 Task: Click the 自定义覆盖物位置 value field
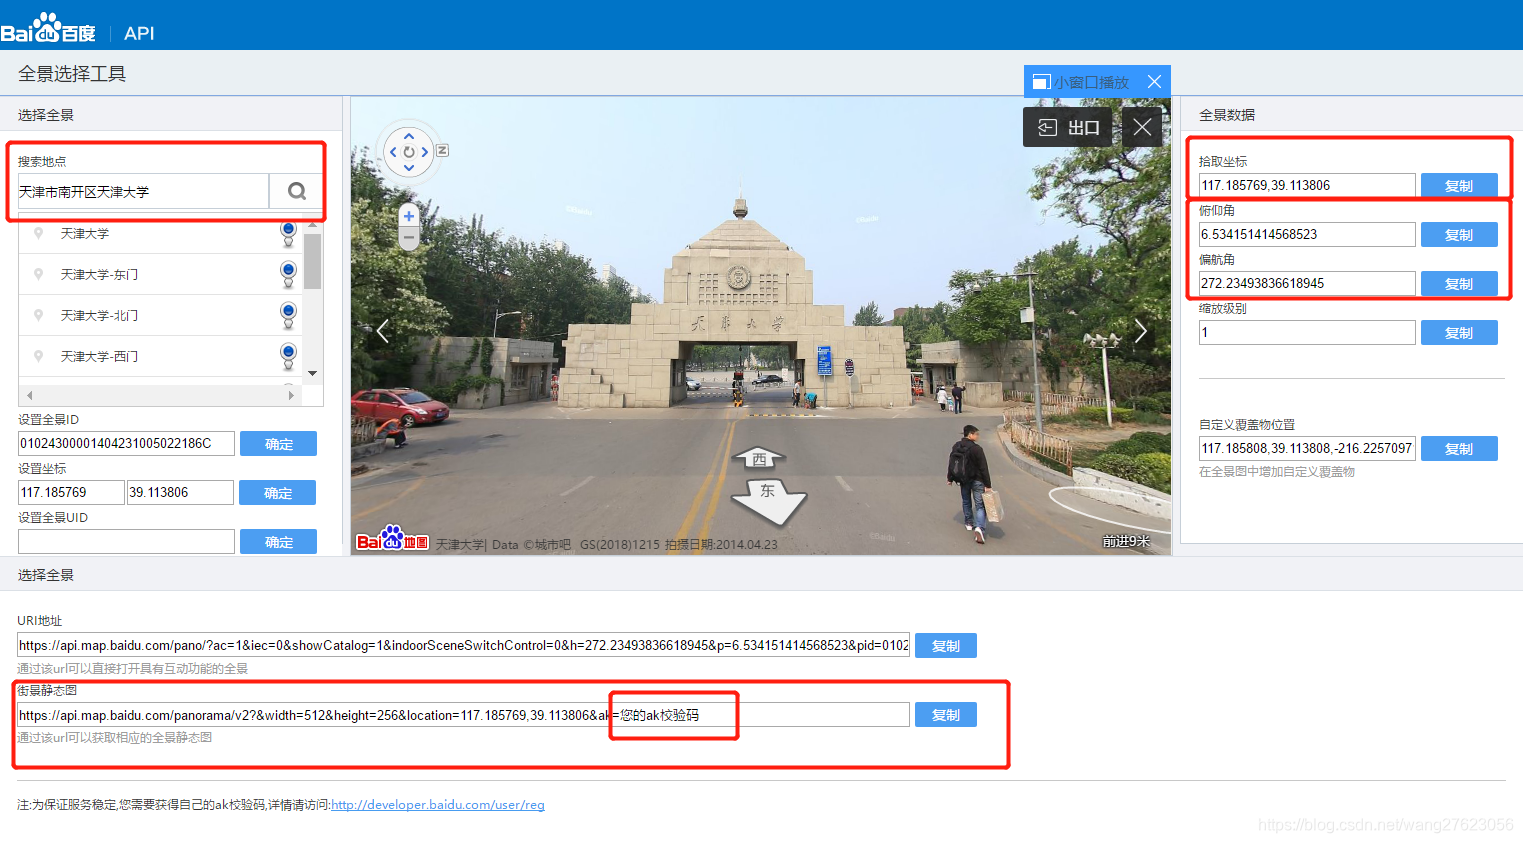pyautogui.click(x=1307, y=448)
